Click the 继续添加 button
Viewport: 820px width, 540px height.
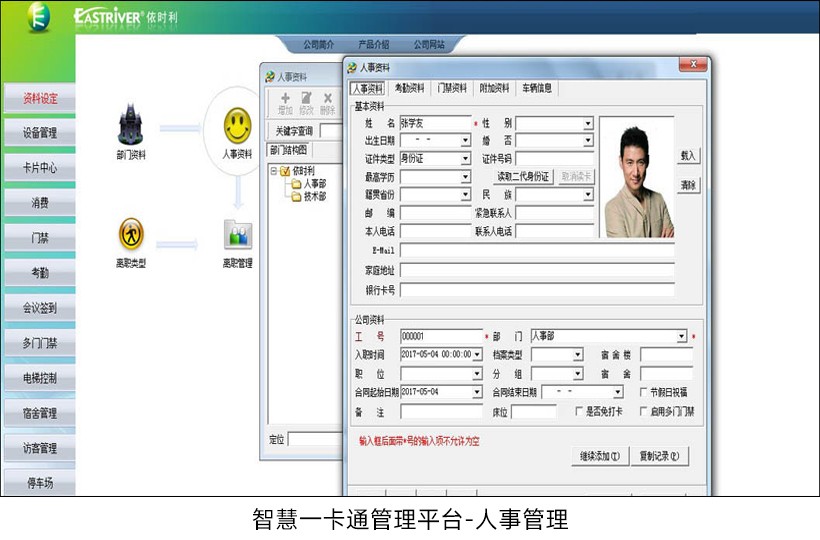[x=600, y=456]
